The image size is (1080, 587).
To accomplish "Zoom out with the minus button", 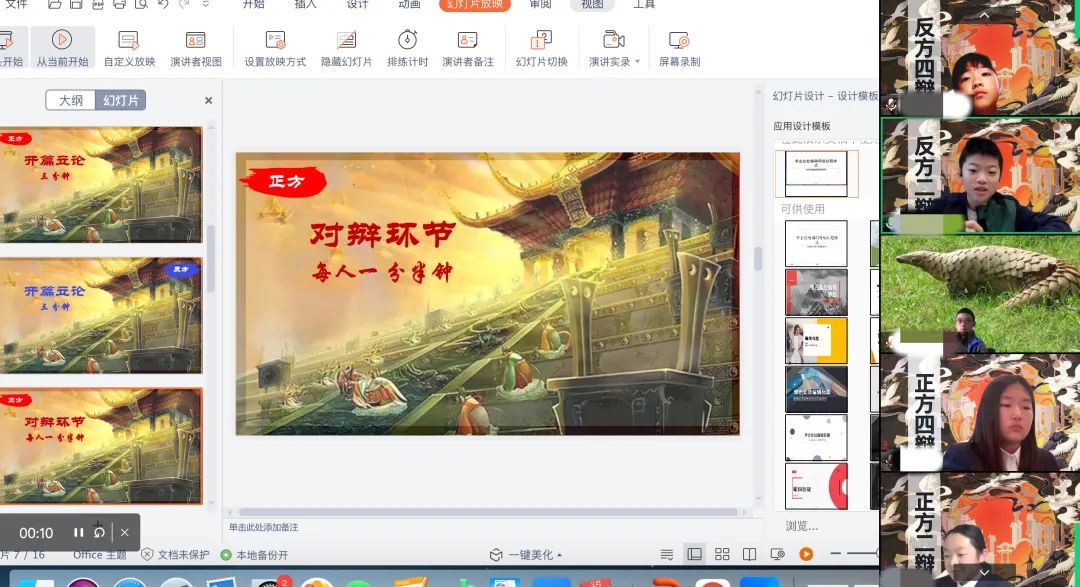I will [835, 554].
